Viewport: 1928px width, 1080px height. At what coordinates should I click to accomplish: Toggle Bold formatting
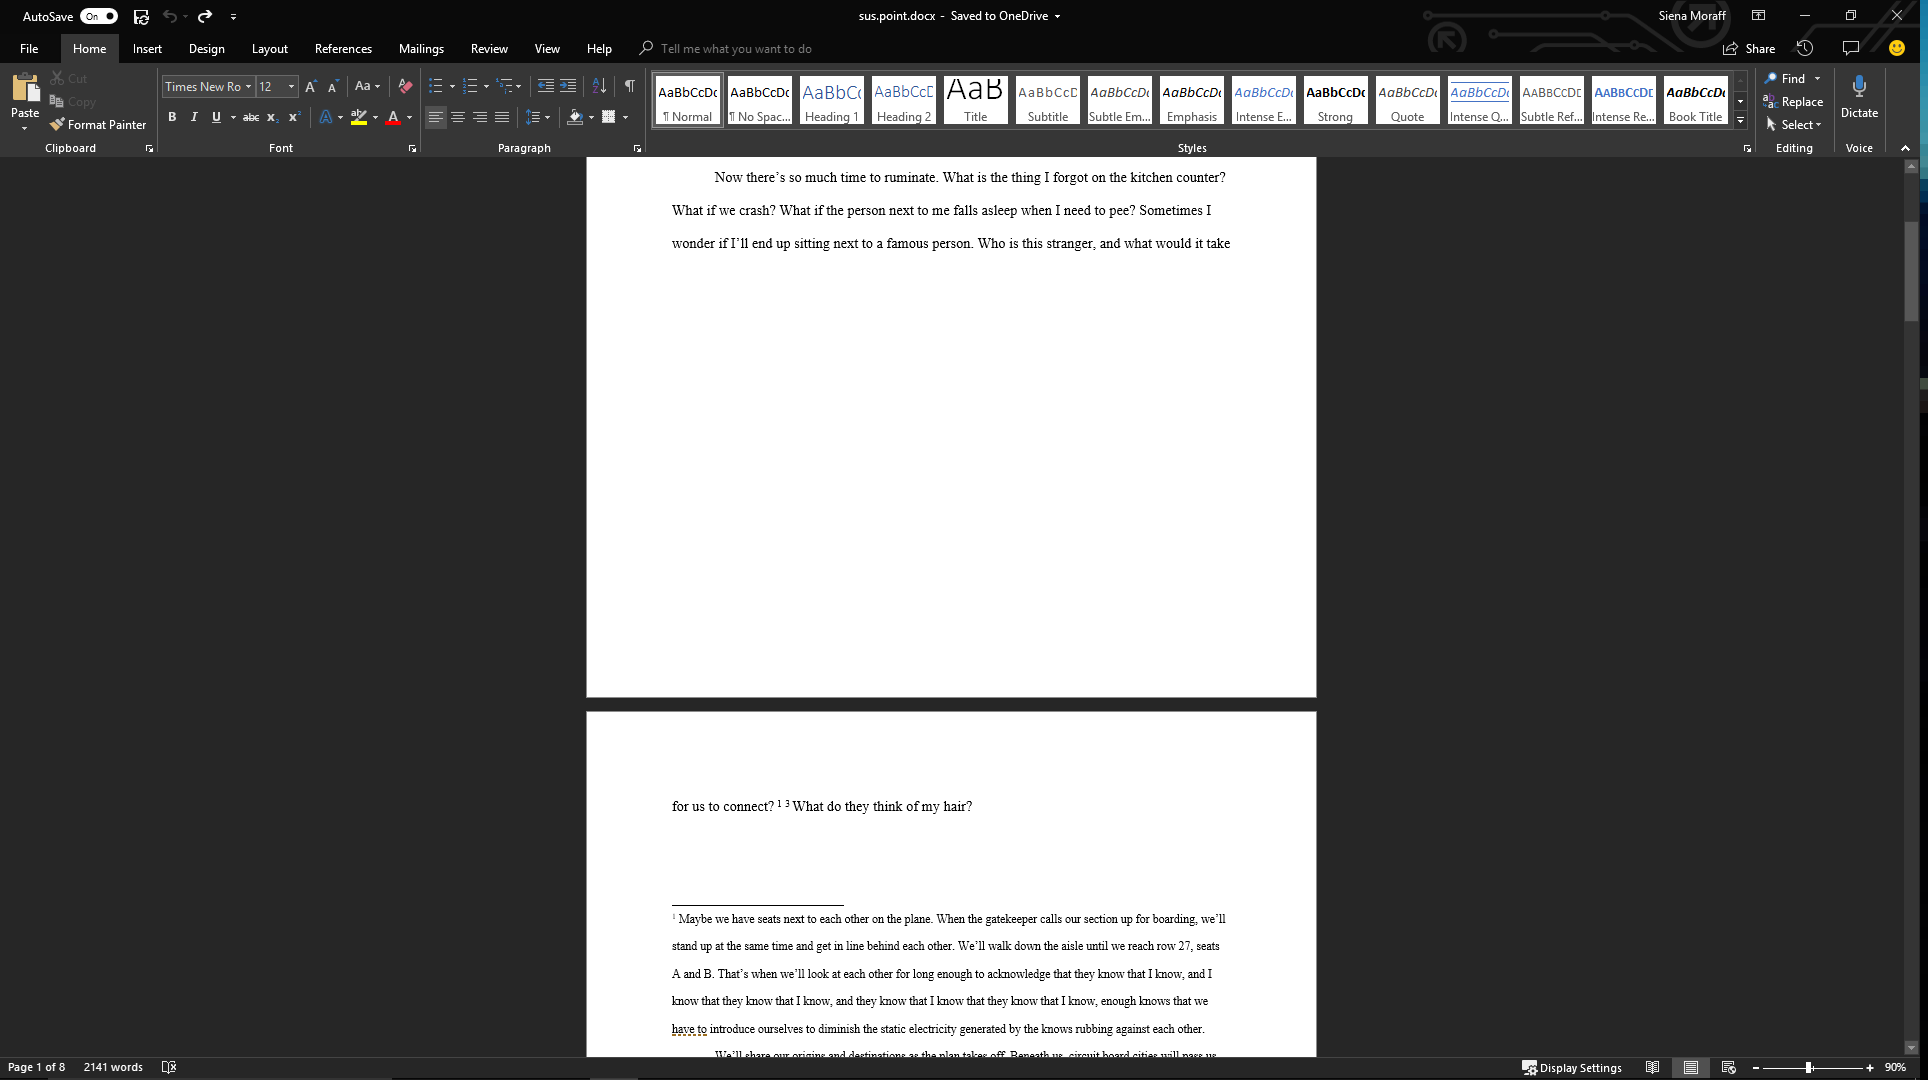[x=172, y=117]
